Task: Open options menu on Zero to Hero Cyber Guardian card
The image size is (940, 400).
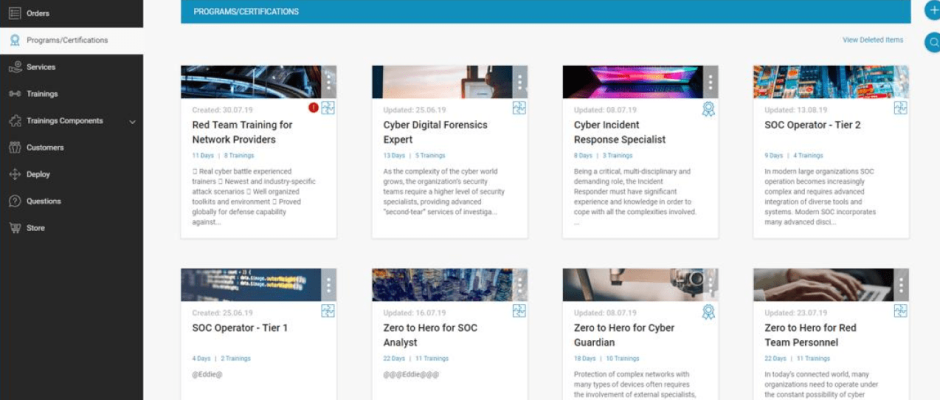Action: point(710,285)
